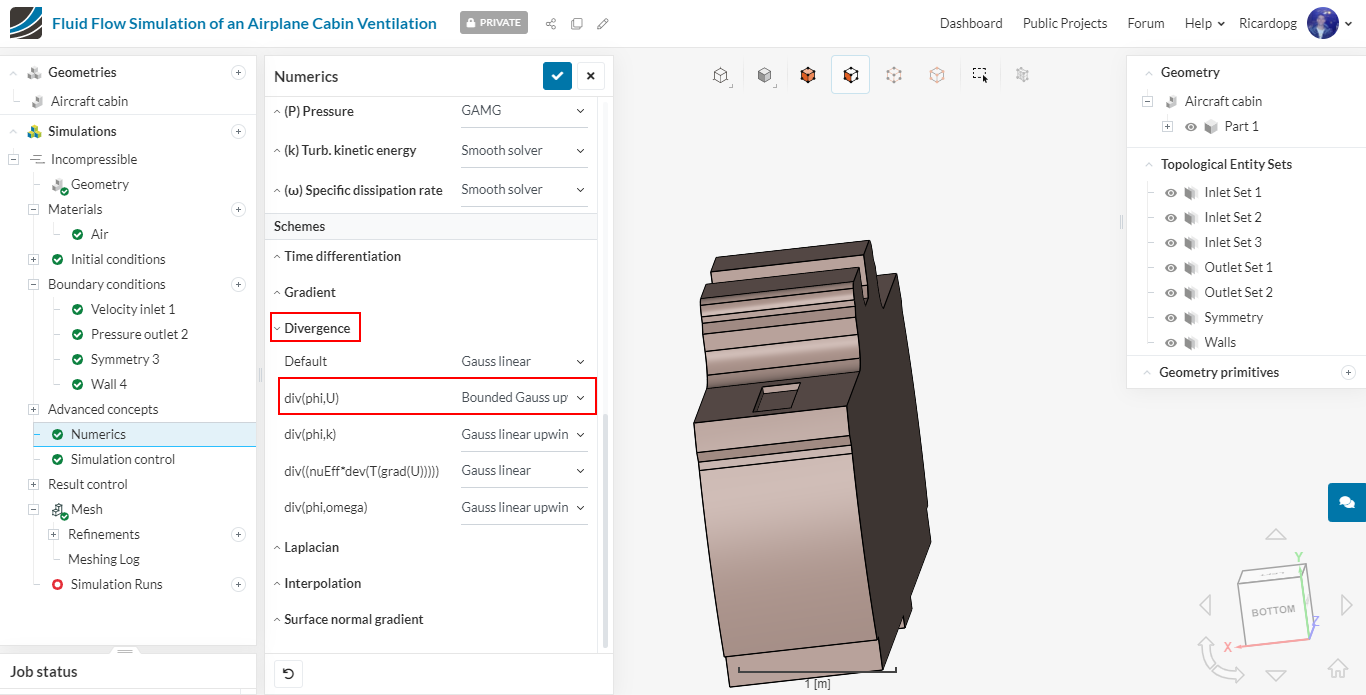Viewport: 1366px width, 695px height.
Task: Open the view cube options dropdown icon
Action: (x=721, y=75)
